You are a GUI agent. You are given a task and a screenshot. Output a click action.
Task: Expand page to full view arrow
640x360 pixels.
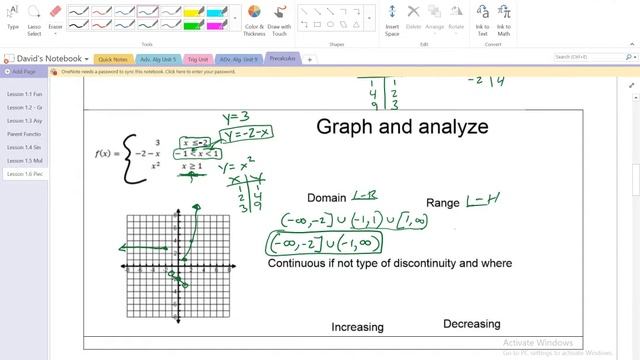point(632,85)
